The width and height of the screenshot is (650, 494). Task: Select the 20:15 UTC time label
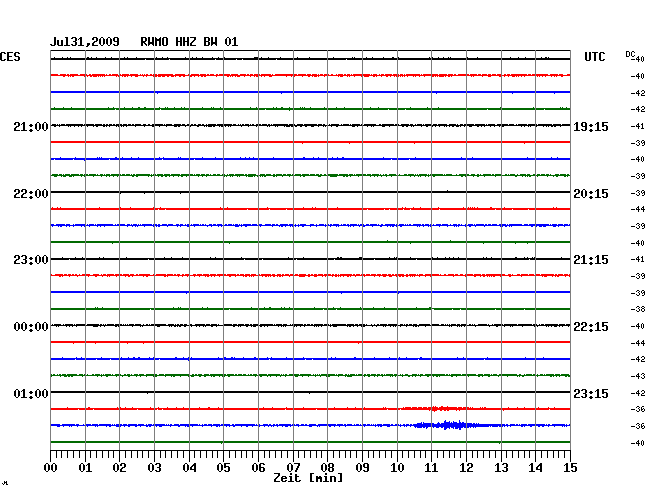(591, 194)
